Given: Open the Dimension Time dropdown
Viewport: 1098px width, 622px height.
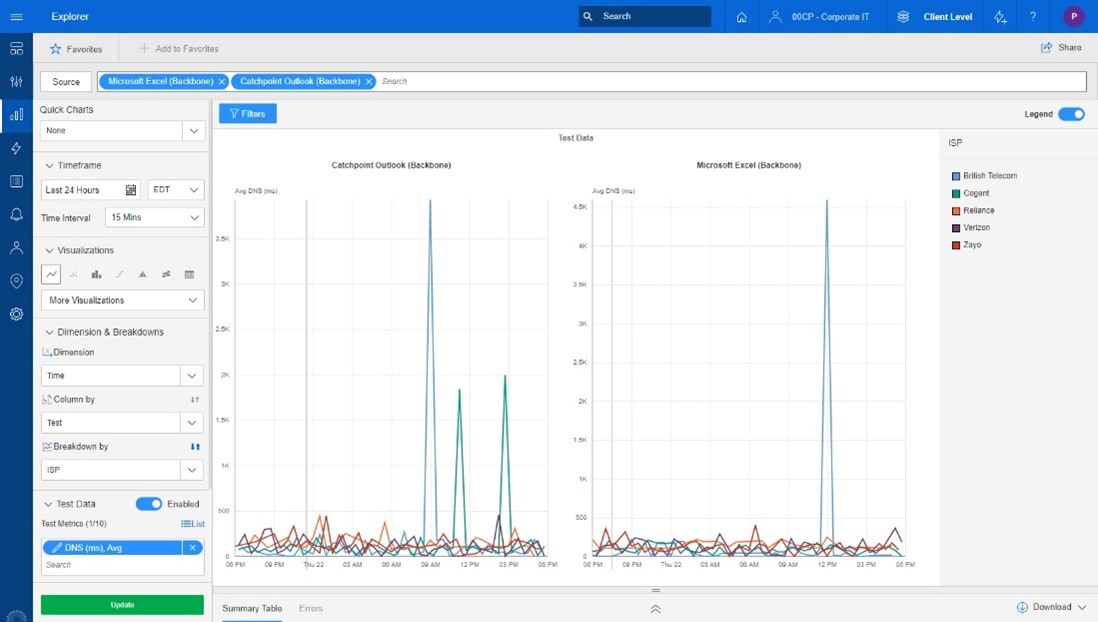Looking at the screenshot, I should [x=122, y=375].
